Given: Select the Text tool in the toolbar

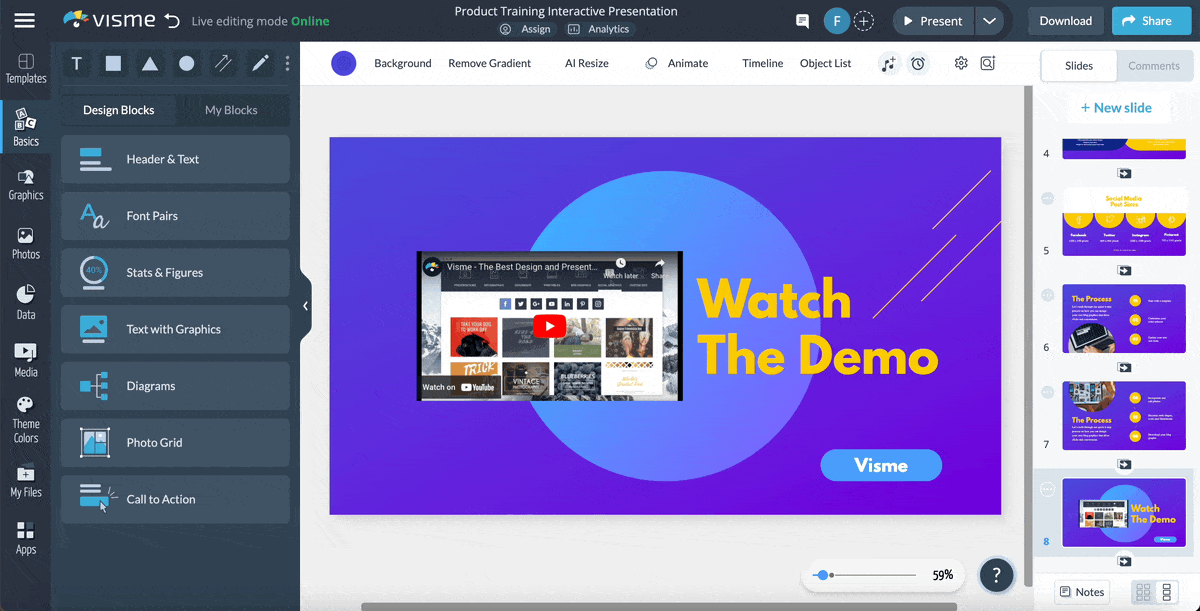Looking at the screenshot, I should click(x=76, y=63).
